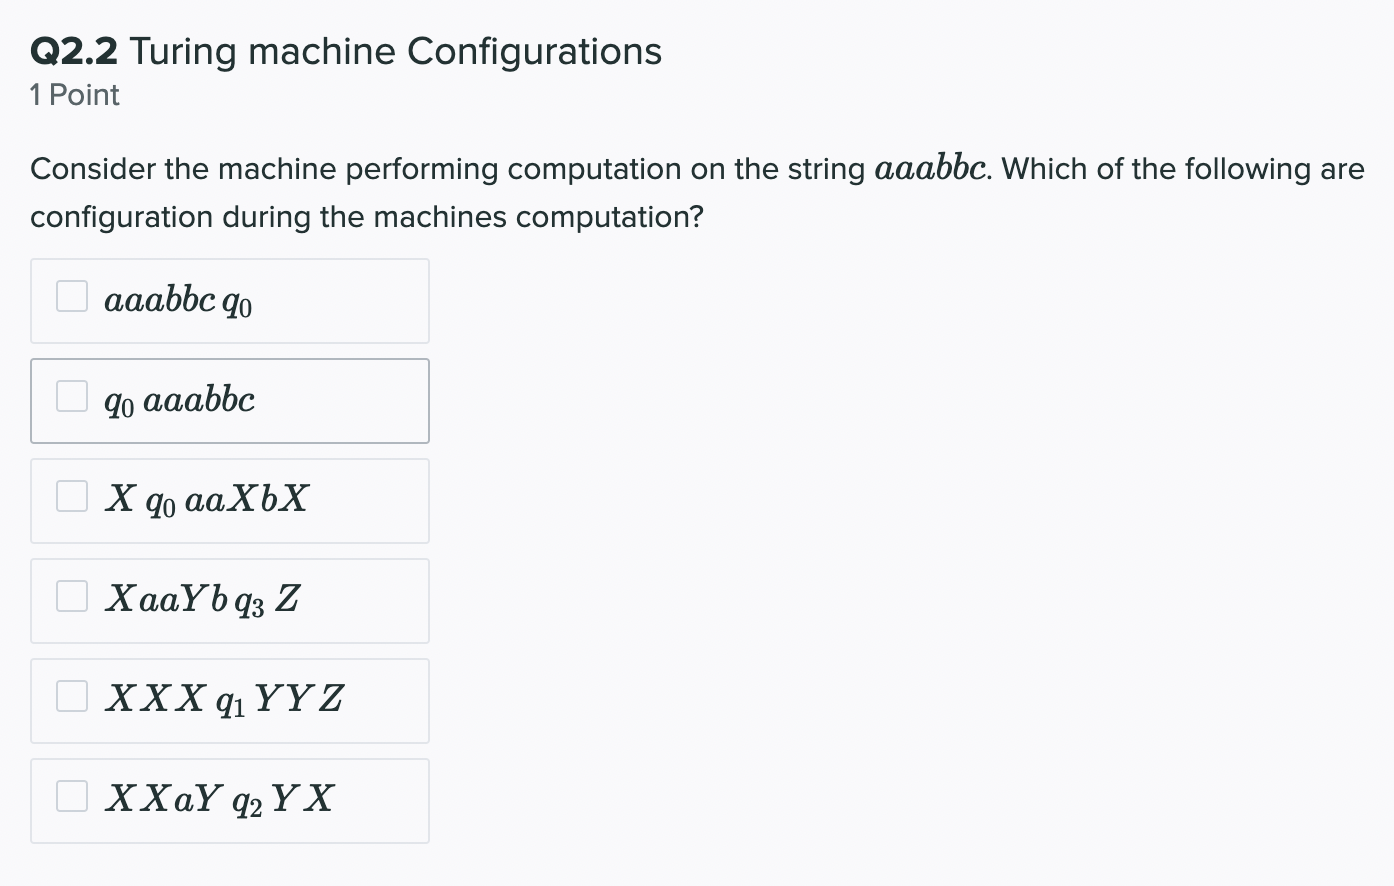Click the text 'configuration during the machines computation?'
This screenshot has width=1394, height=886.
[367, 217]
